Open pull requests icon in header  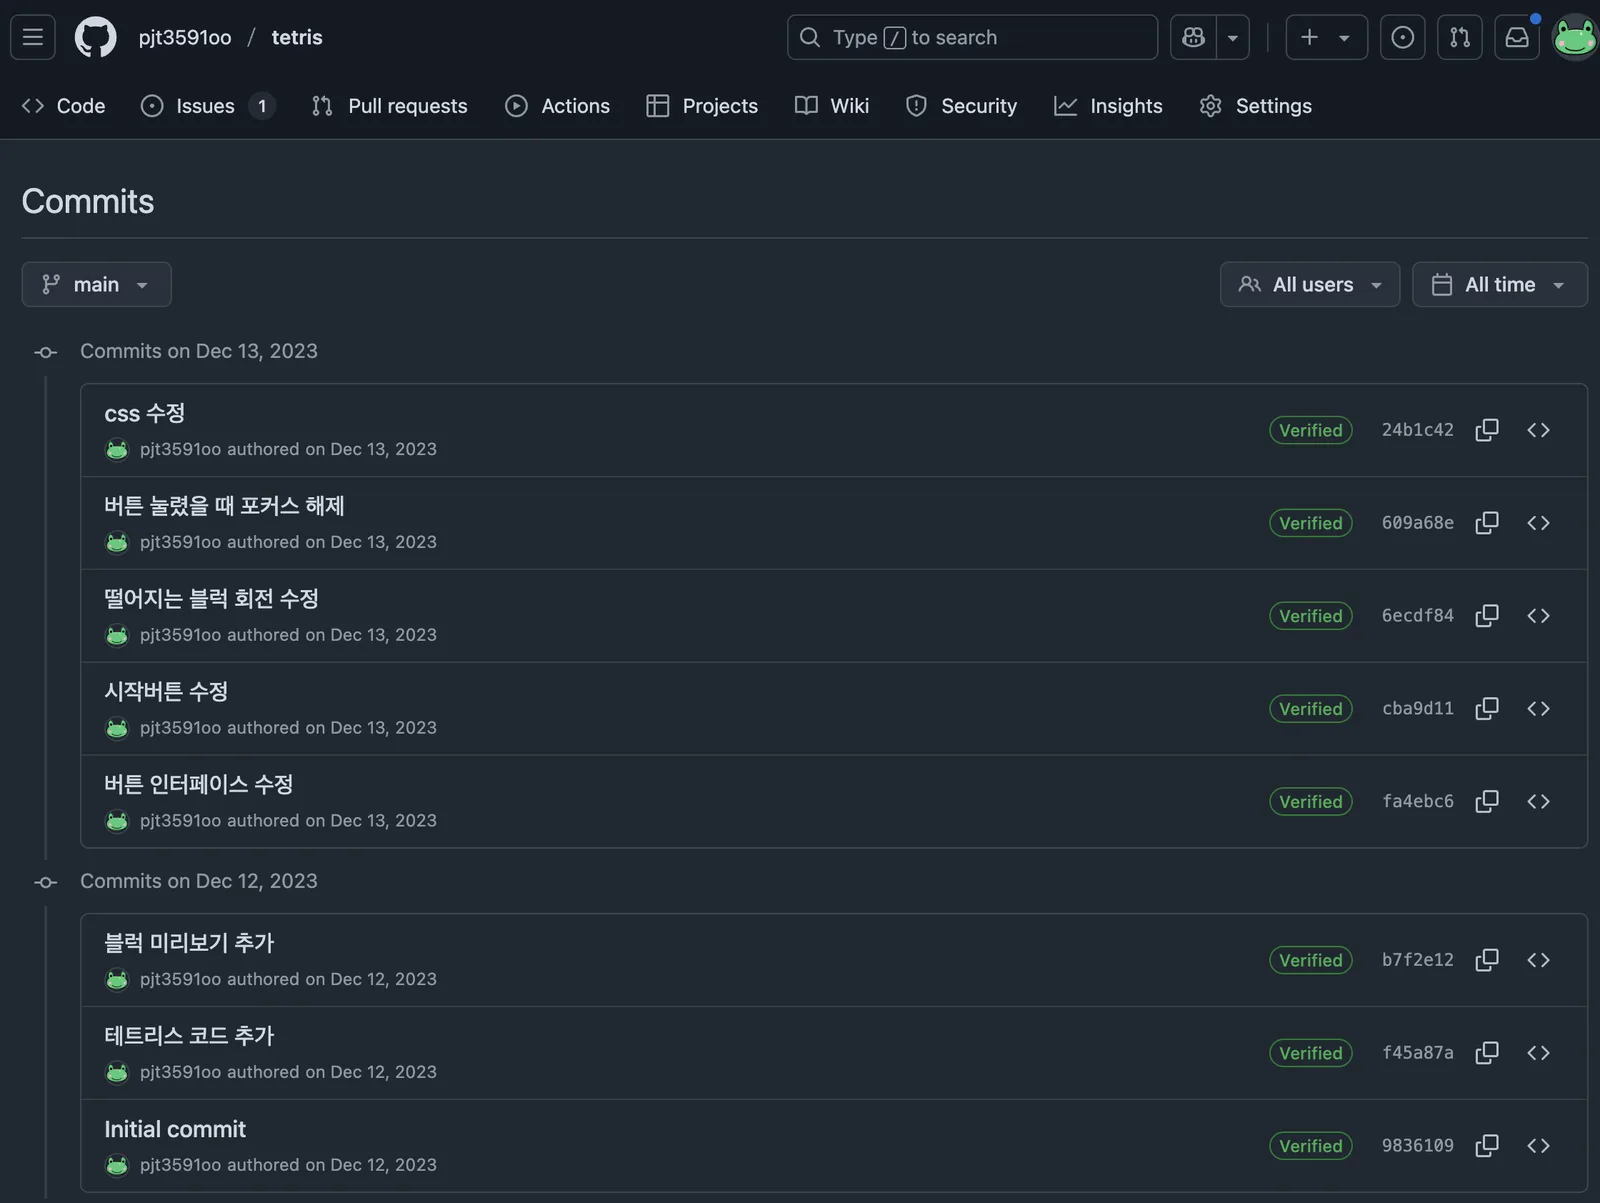[1460, 37]
